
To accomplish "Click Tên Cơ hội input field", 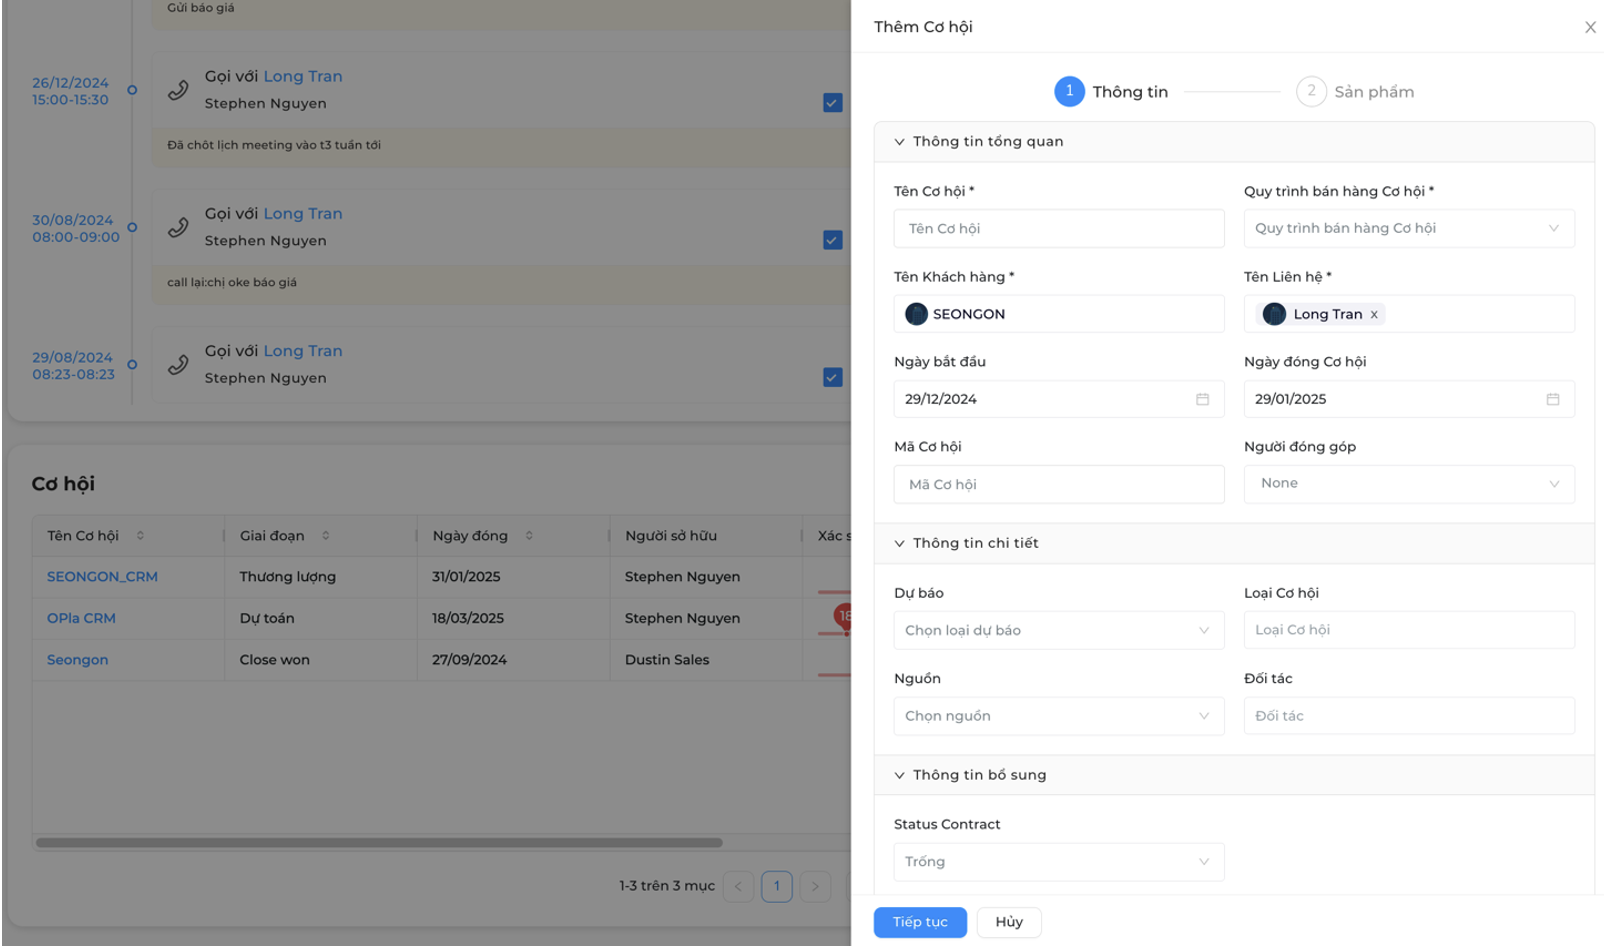I will [x=1059, y=229].
